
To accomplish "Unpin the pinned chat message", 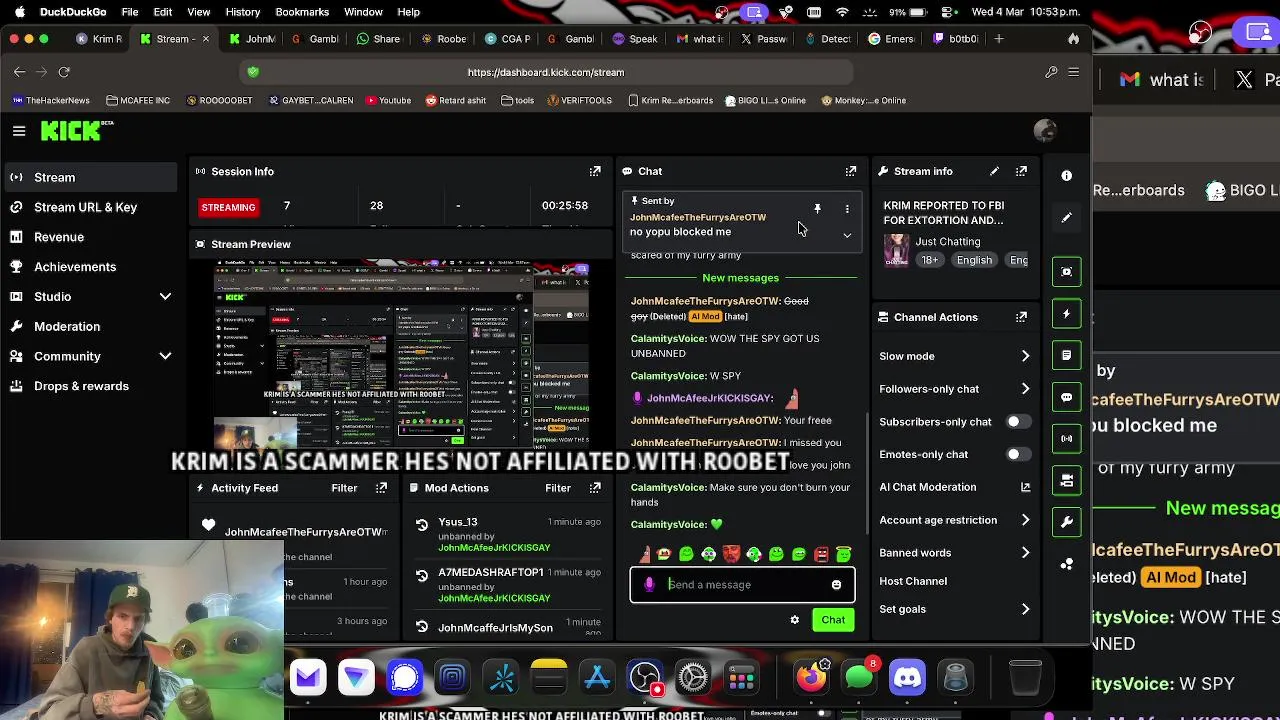I will click(817, 209).
